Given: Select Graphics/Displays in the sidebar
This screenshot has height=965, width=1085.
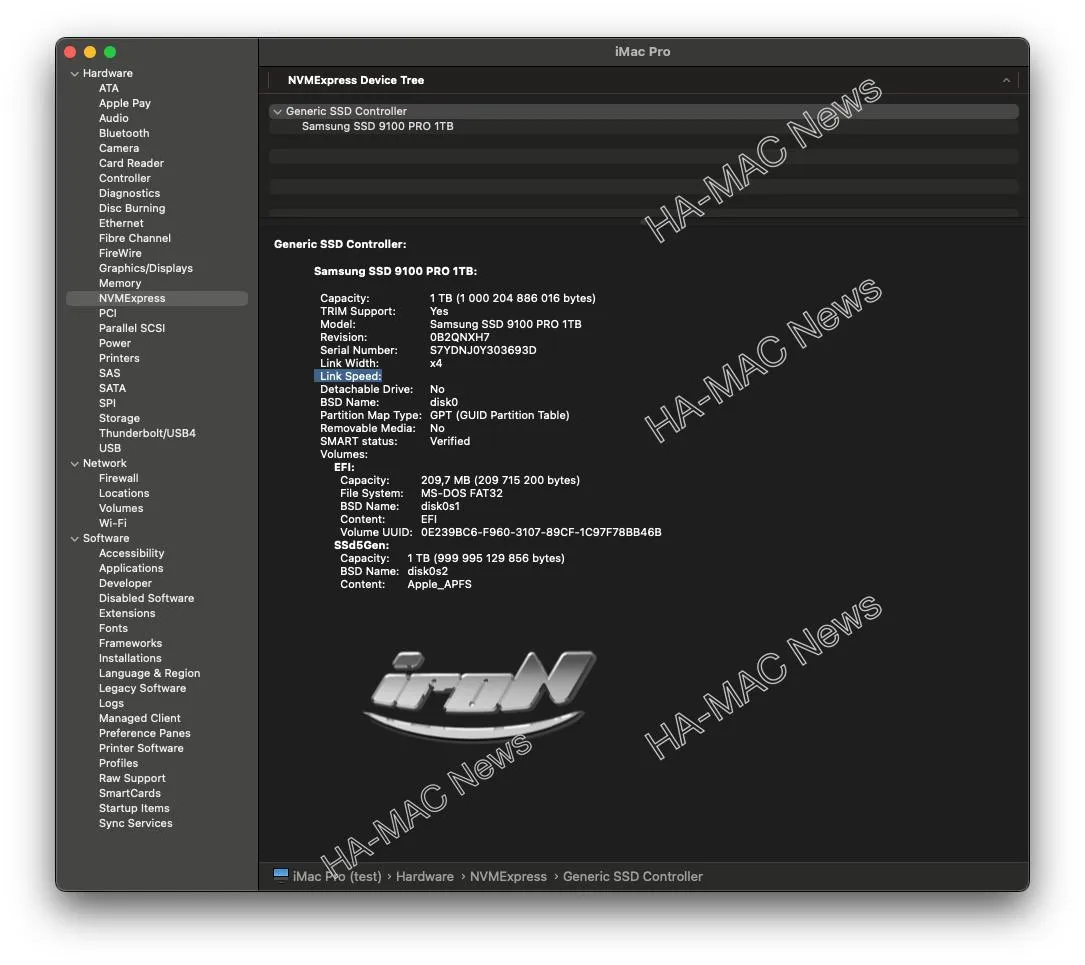Looking at the screenshot, I should coord(145,268).
